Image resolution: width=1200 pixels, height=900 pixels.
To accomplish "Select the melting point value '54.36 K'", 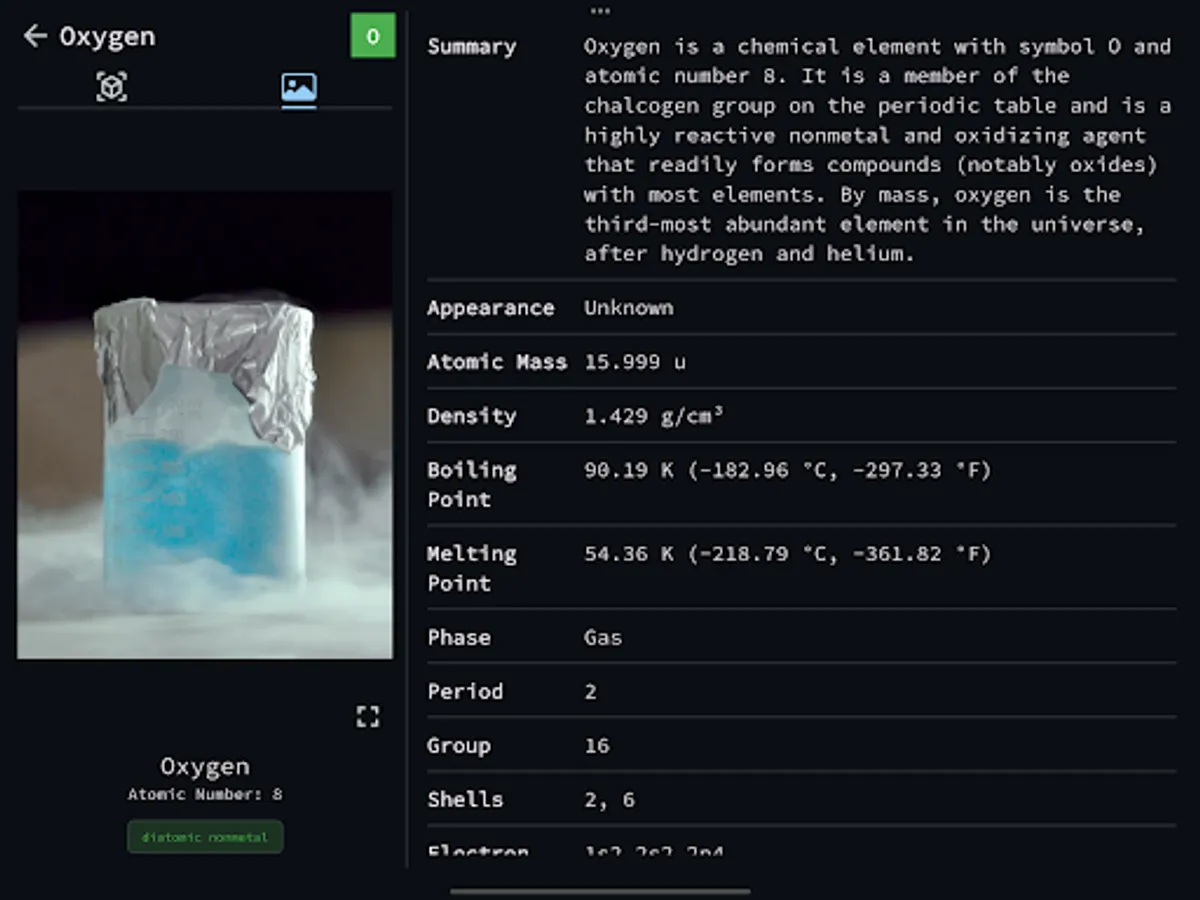I will point(629,554).
